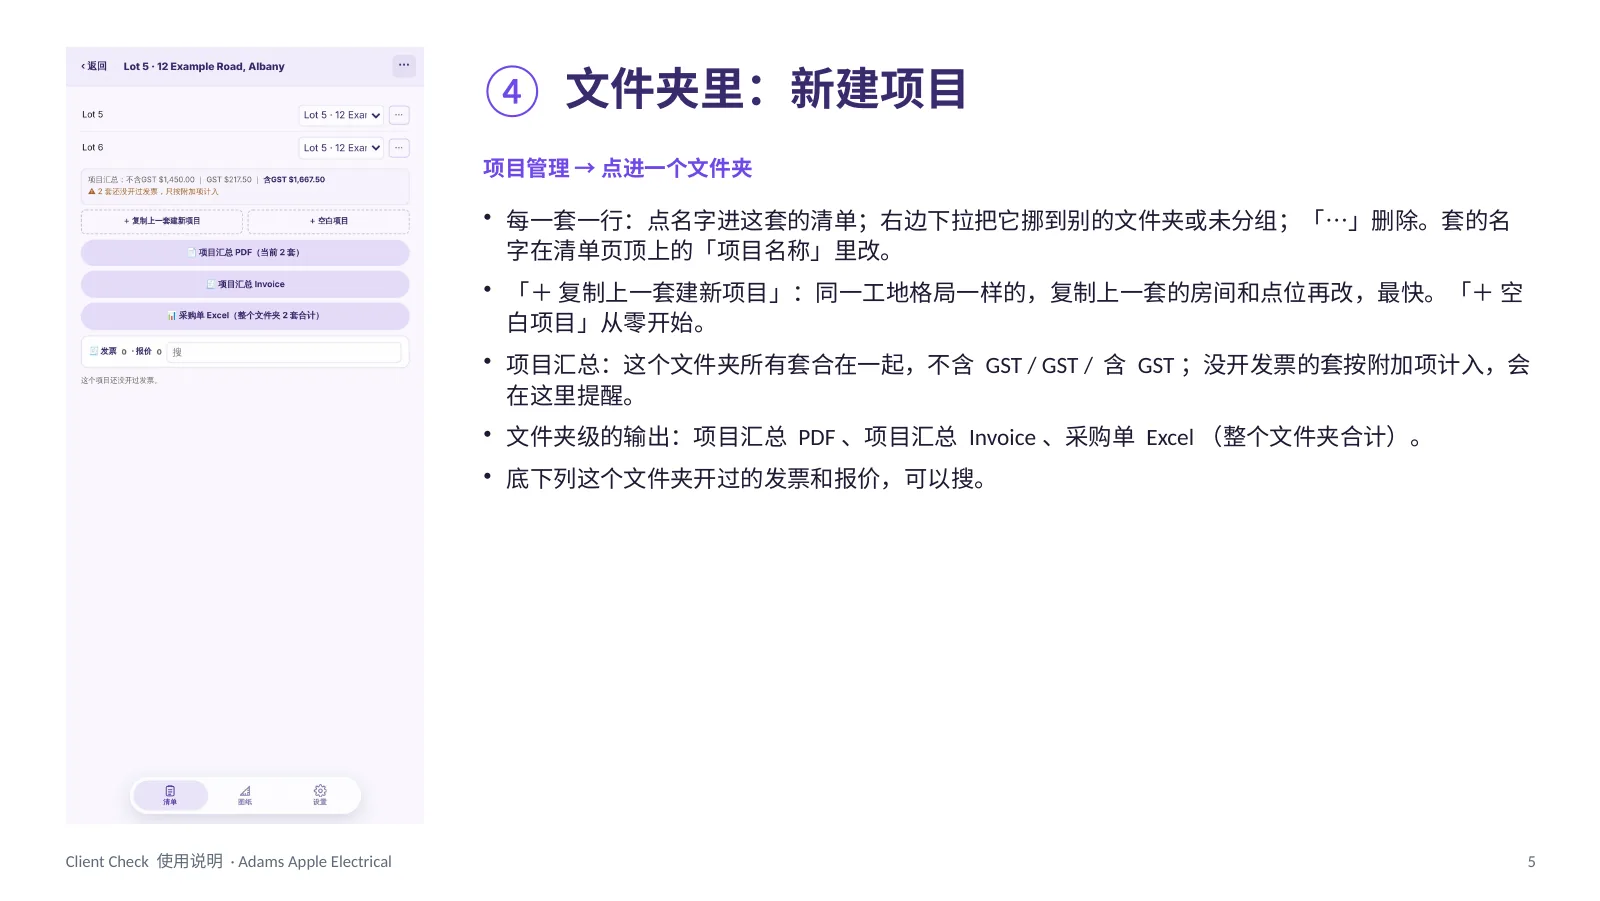Viewport: 1600px width, 901px height.
Task: Open the 设置 gear tab
Action: [320, 795]
